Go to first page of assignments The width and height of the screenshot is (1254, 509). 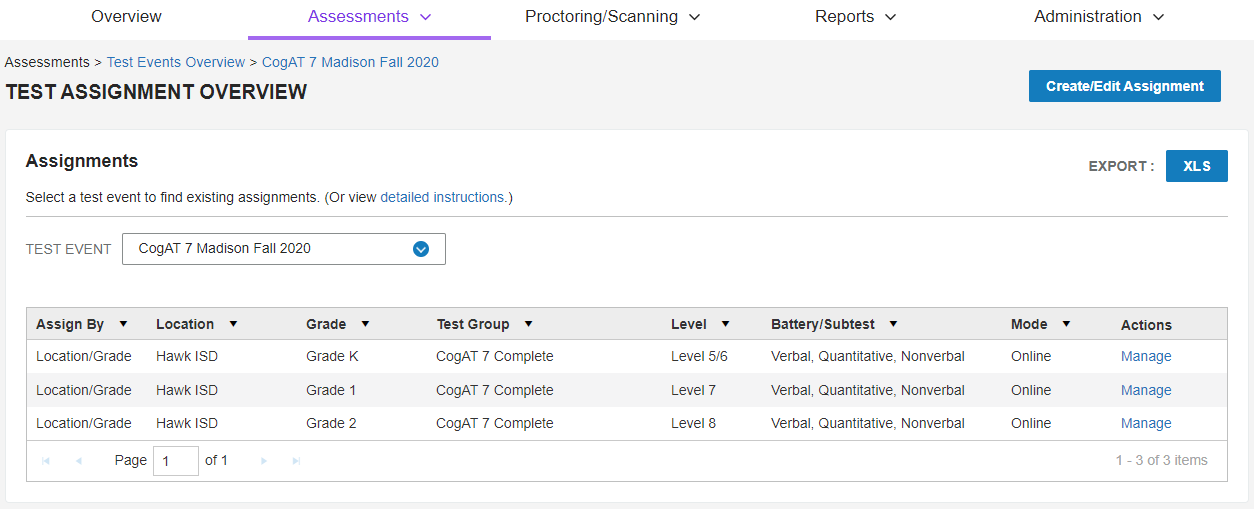pyautogui.click(x=46, y=461)
